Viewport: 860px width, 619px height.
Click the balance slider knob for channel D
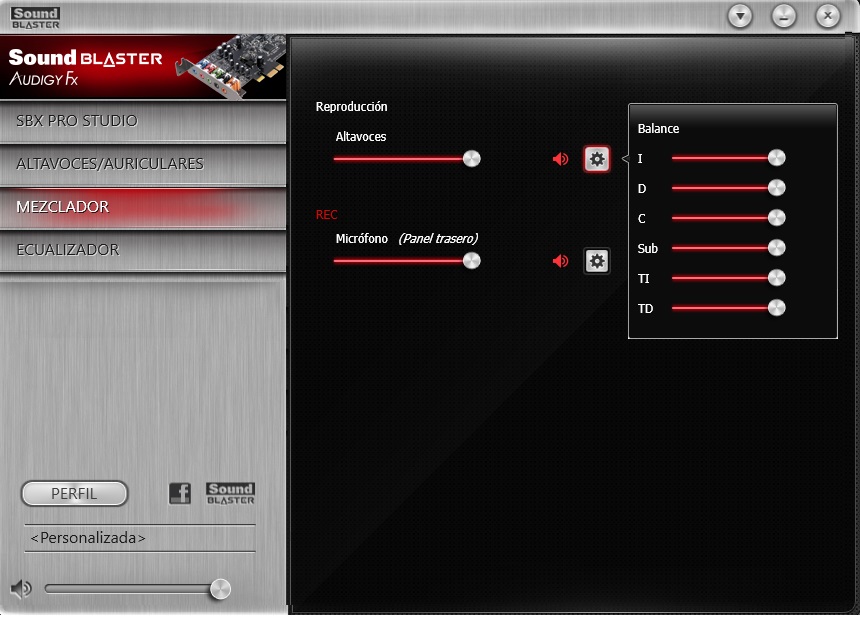[776, 188]
